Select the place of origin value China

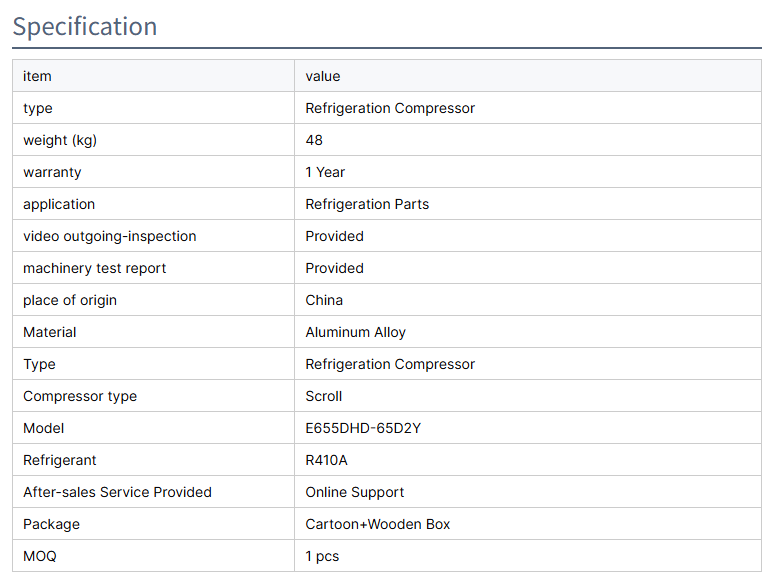point(324,300)
